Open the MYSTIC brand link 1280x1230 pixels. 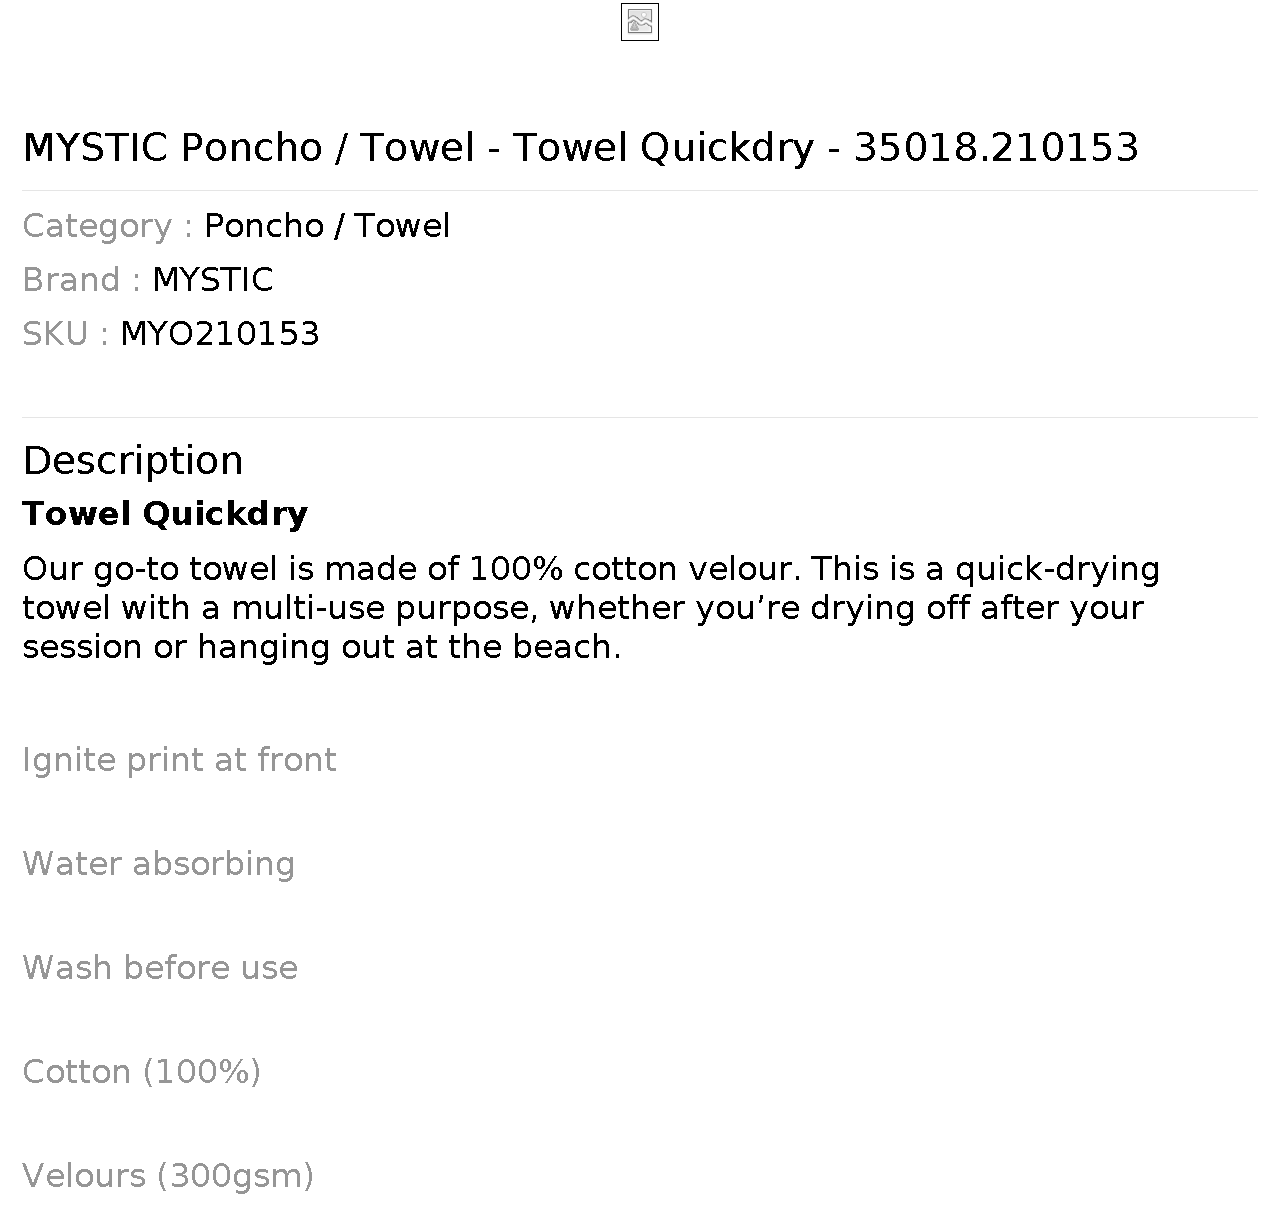(212, 280)
